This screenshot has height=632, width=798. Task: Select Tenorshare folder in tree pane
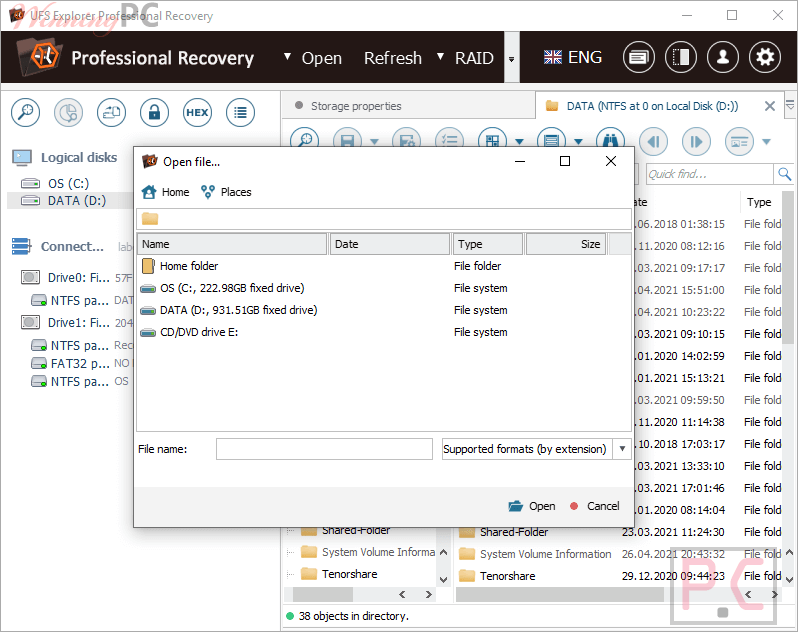350,574
